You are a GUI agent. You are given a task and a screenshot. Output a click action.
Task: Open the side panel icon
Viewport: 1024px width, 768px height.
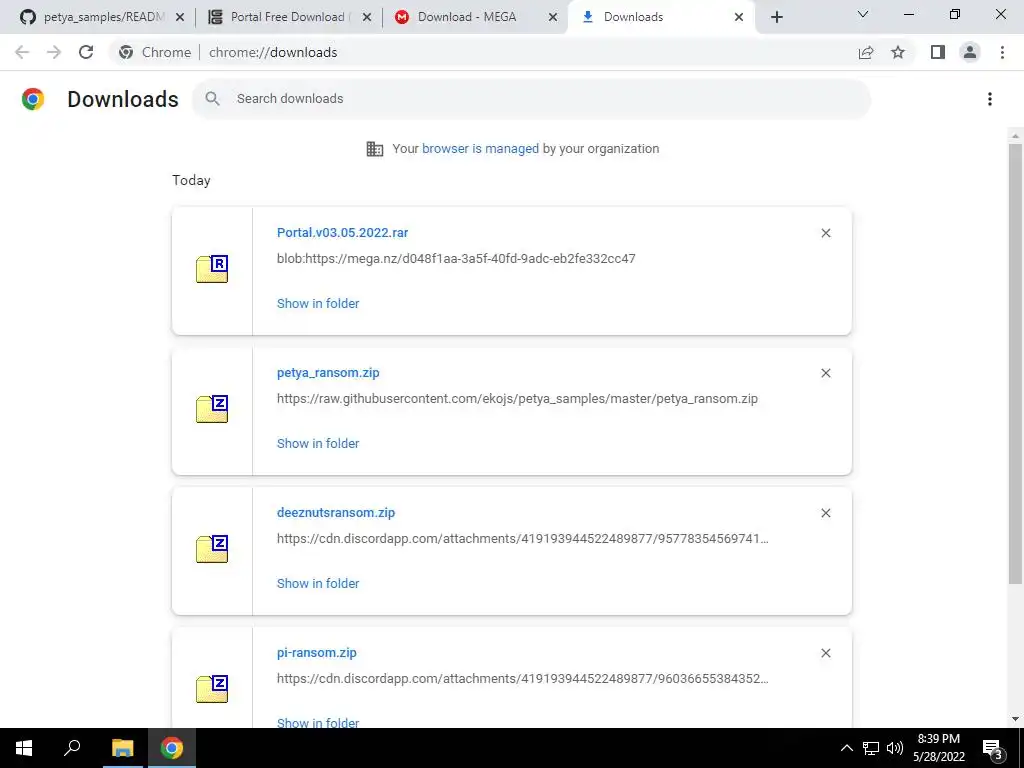(938, 52)
